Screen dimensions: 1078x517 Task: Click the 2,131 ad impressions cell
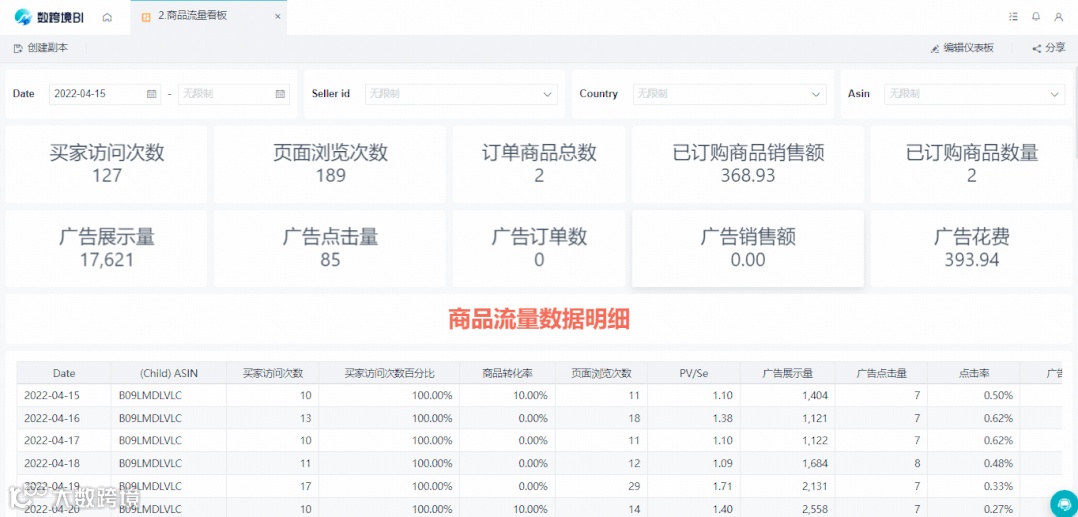coord(788,486)
